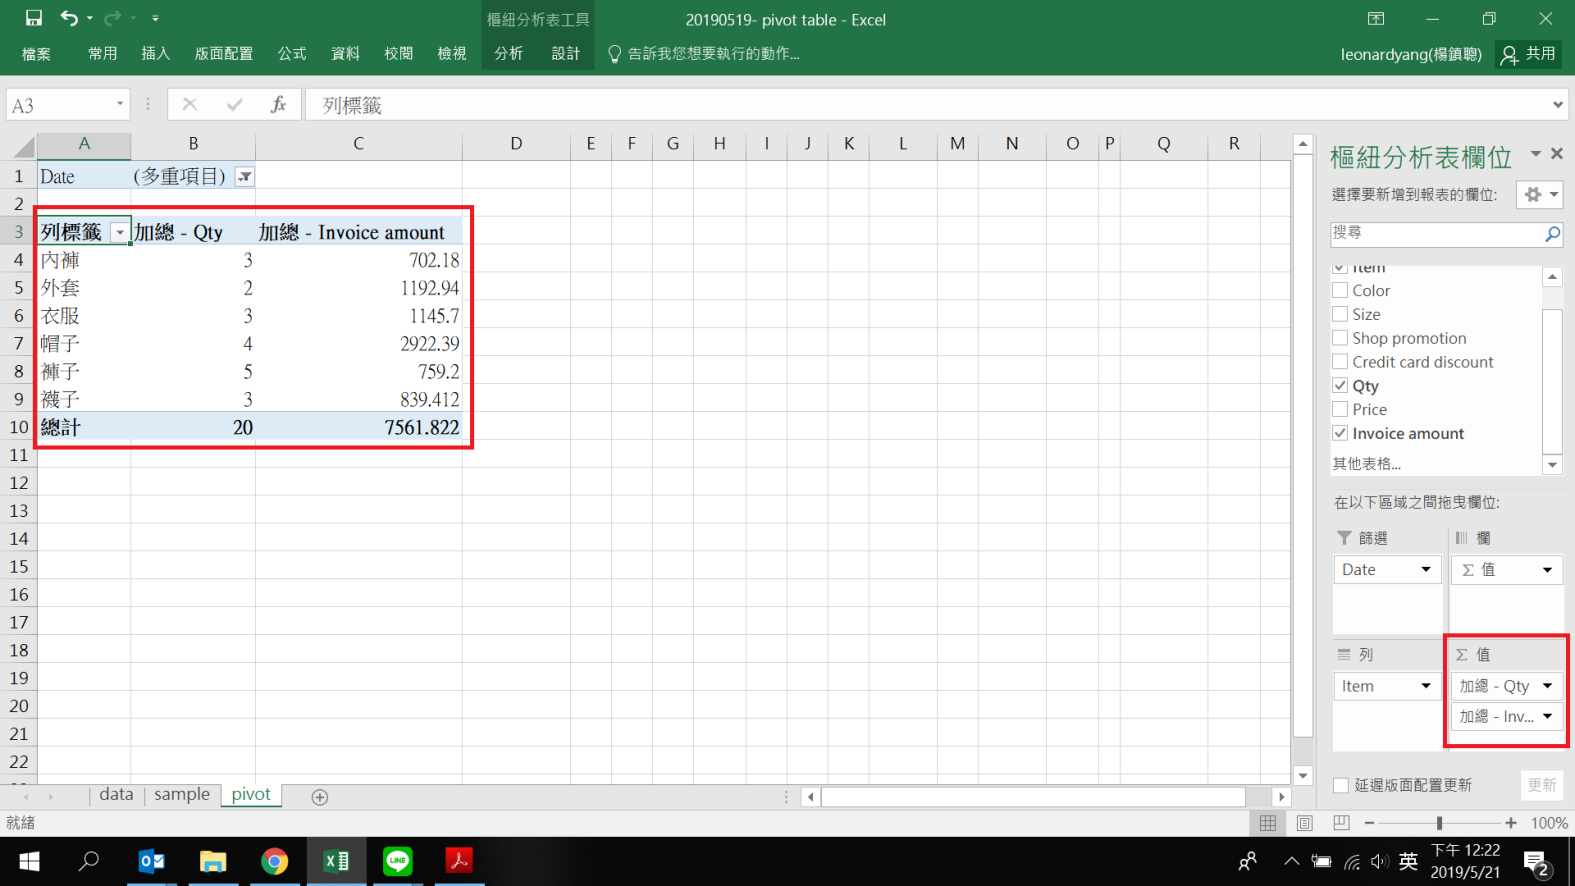Open the 插入 ribbon tab
1575x886 pixels.
(x=155, y=54)
